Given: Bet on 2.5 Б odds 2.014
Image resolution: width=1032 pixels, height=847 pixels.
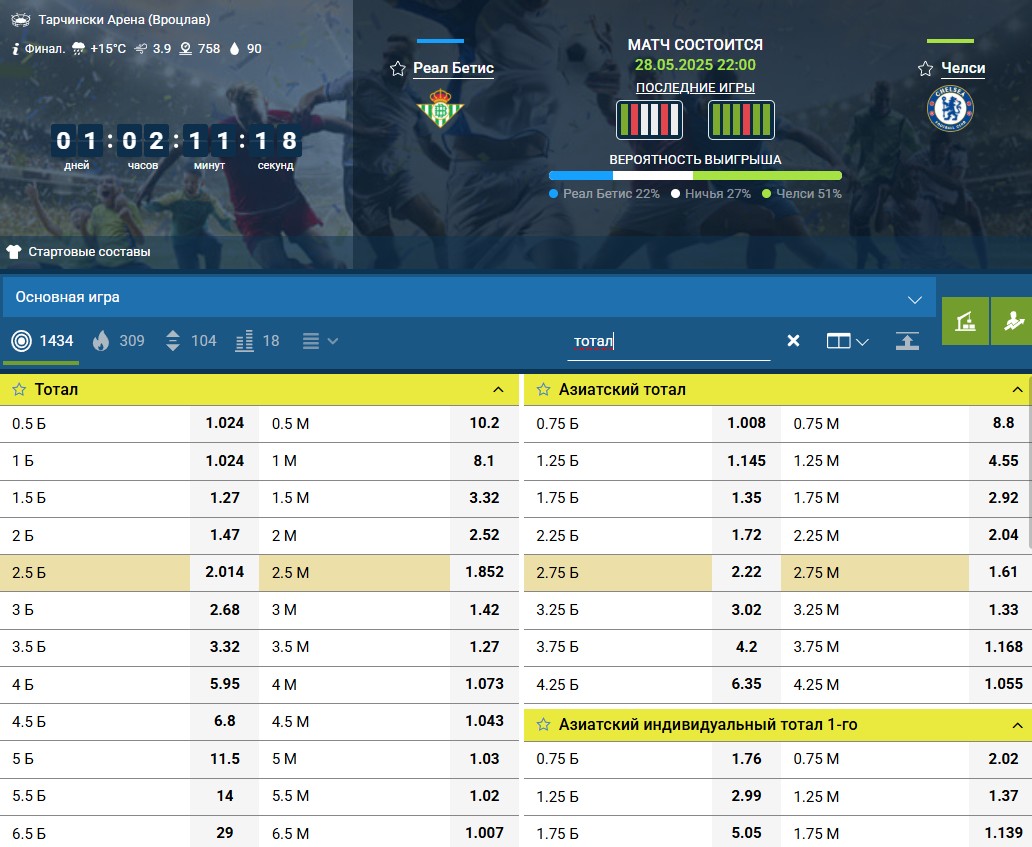Looking at the screenshot, I should [224, 572].
